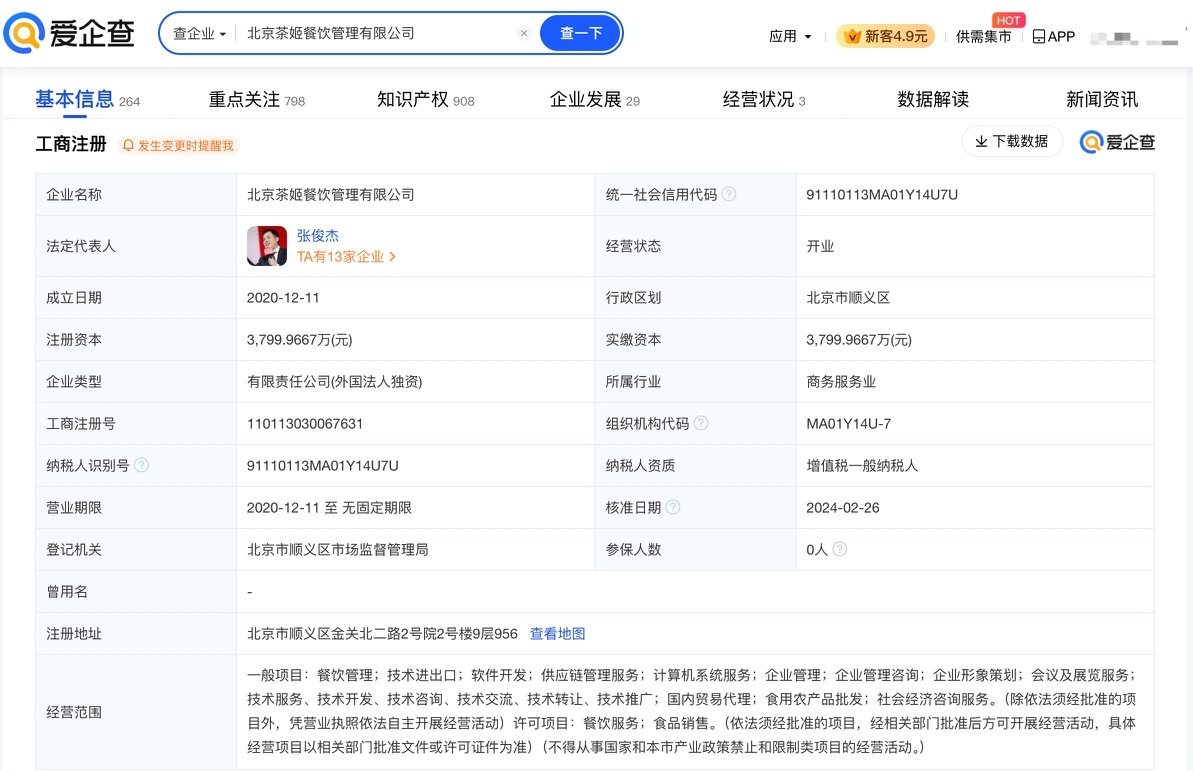Click the 下载数据 button

coord(1011,141)
